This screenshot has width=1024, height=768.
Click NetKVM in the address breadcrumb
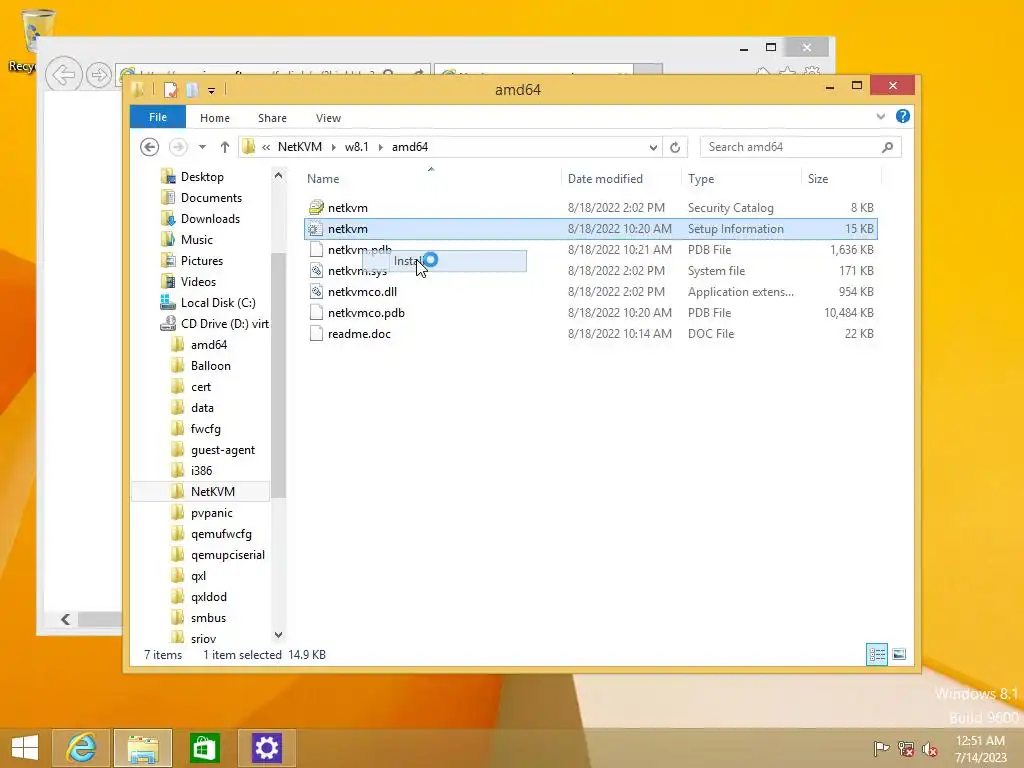(300, 147)
